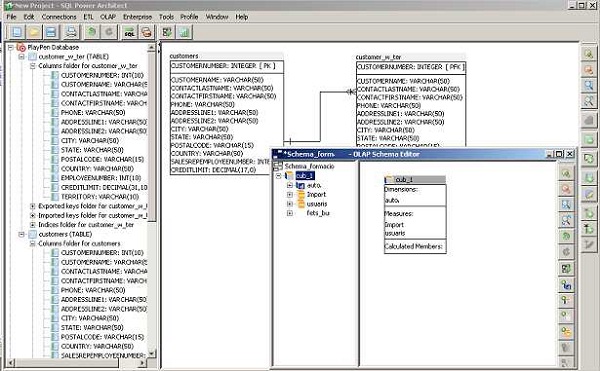600x371 pixels.
Task: Collapse Columns folder for customer_w_ter
Action: [33, 66]
